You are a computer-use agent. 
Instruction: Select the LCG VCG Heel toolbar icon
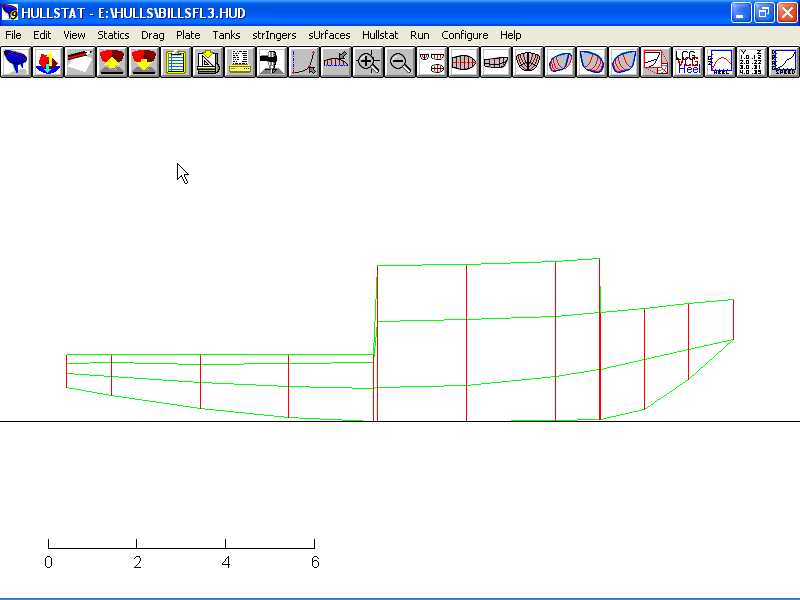coord(688,62)
